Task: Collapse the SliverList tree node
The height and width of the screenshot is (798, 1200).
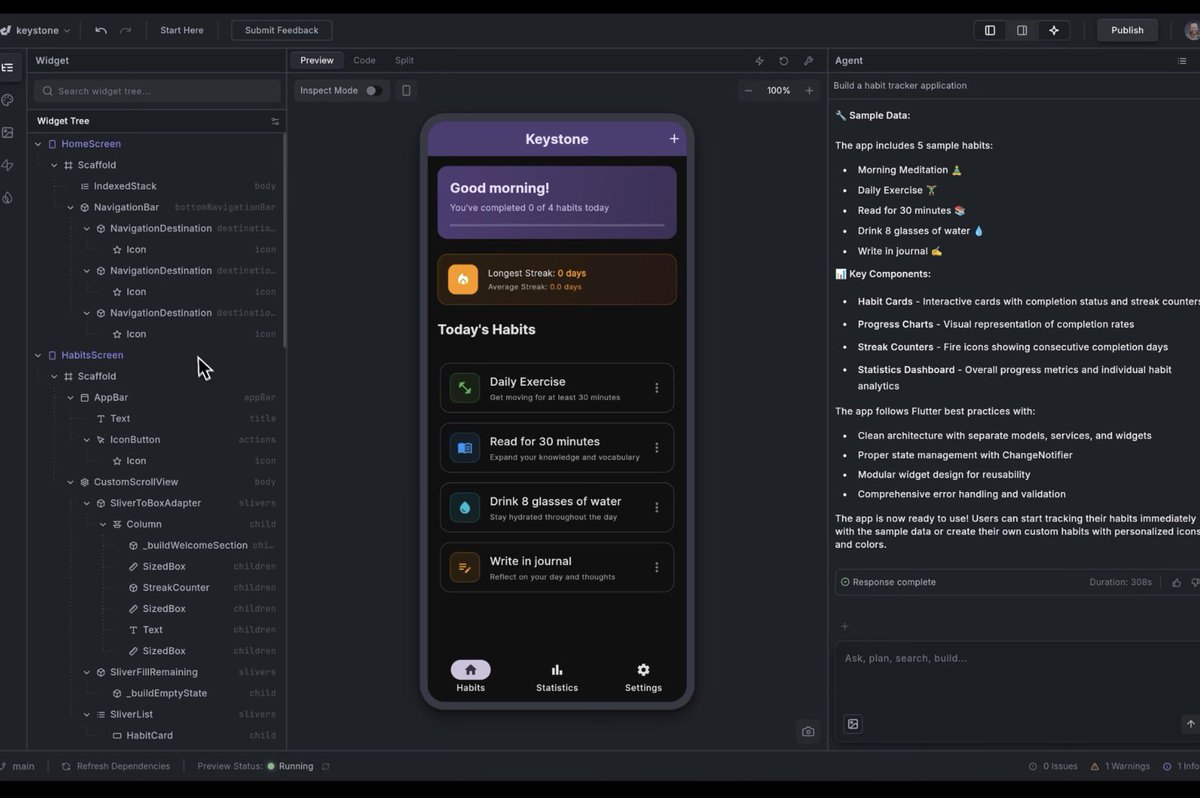Action: (x=87, y=715)
